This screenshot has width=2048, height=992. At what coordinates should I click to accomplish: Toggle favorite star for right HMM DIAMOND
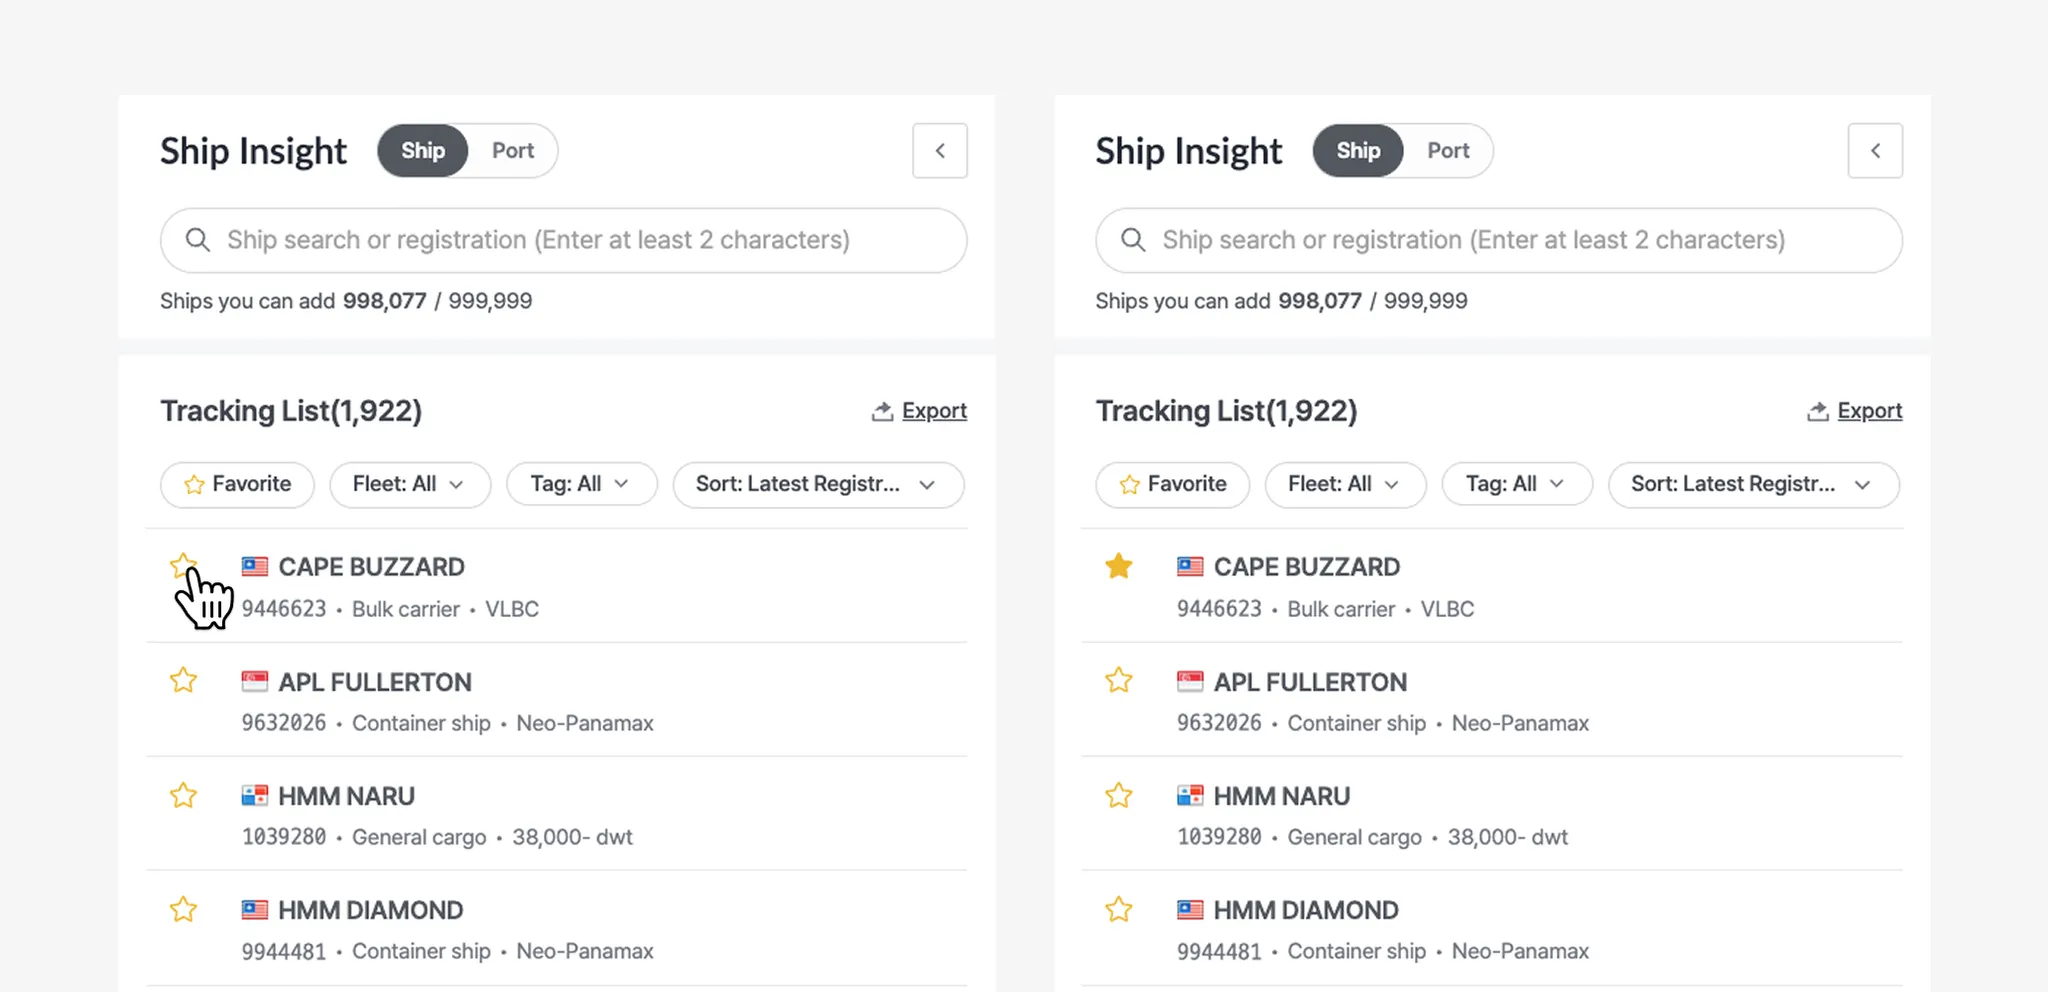click(x=1119, y=909)
